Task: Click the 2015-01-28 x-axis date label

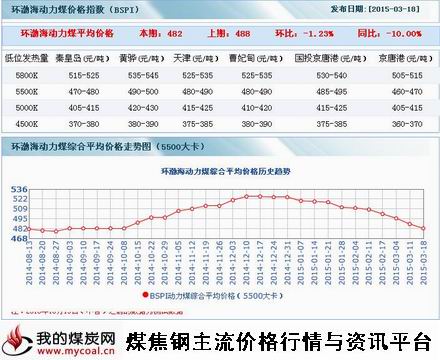Action: click(x=342, y=263)
